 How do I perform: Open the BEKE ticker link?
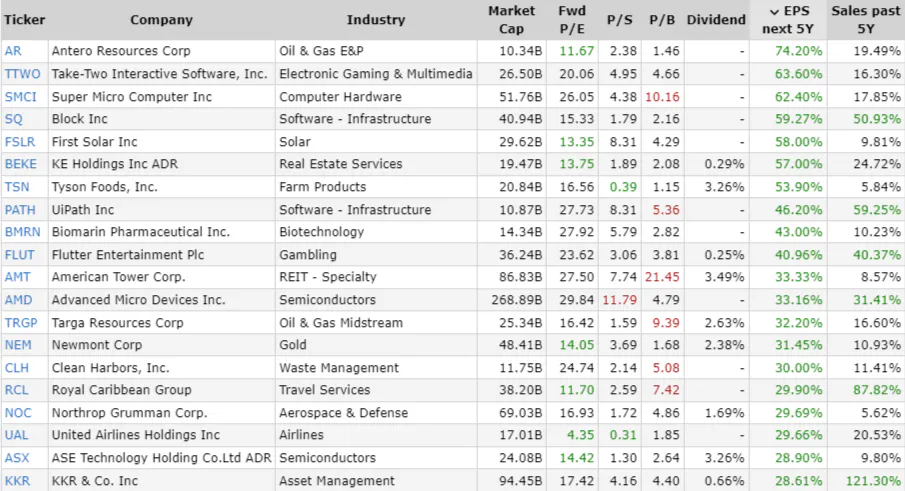click(20, 164)
